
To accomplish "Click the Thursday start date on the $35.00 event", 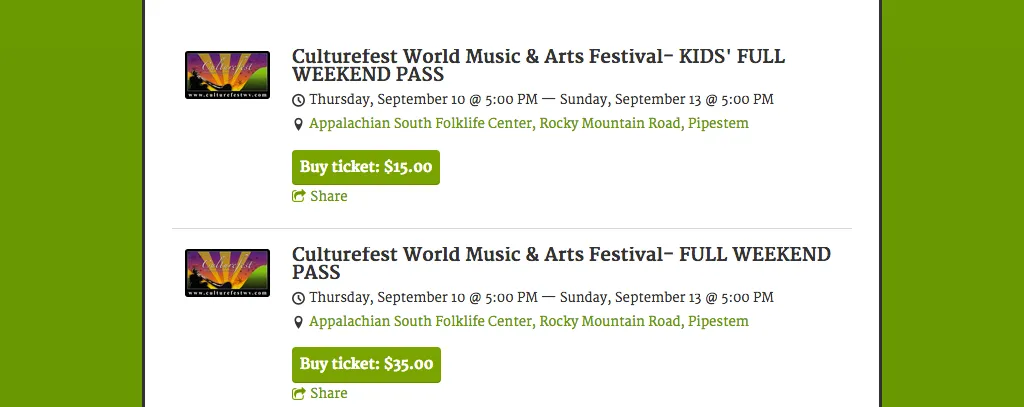I will (424, 297).
